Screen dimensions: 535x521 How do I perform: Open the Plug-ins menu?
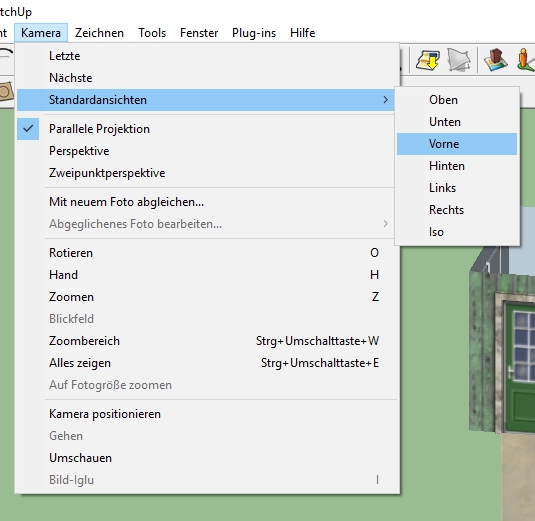(x=254, y=33)
